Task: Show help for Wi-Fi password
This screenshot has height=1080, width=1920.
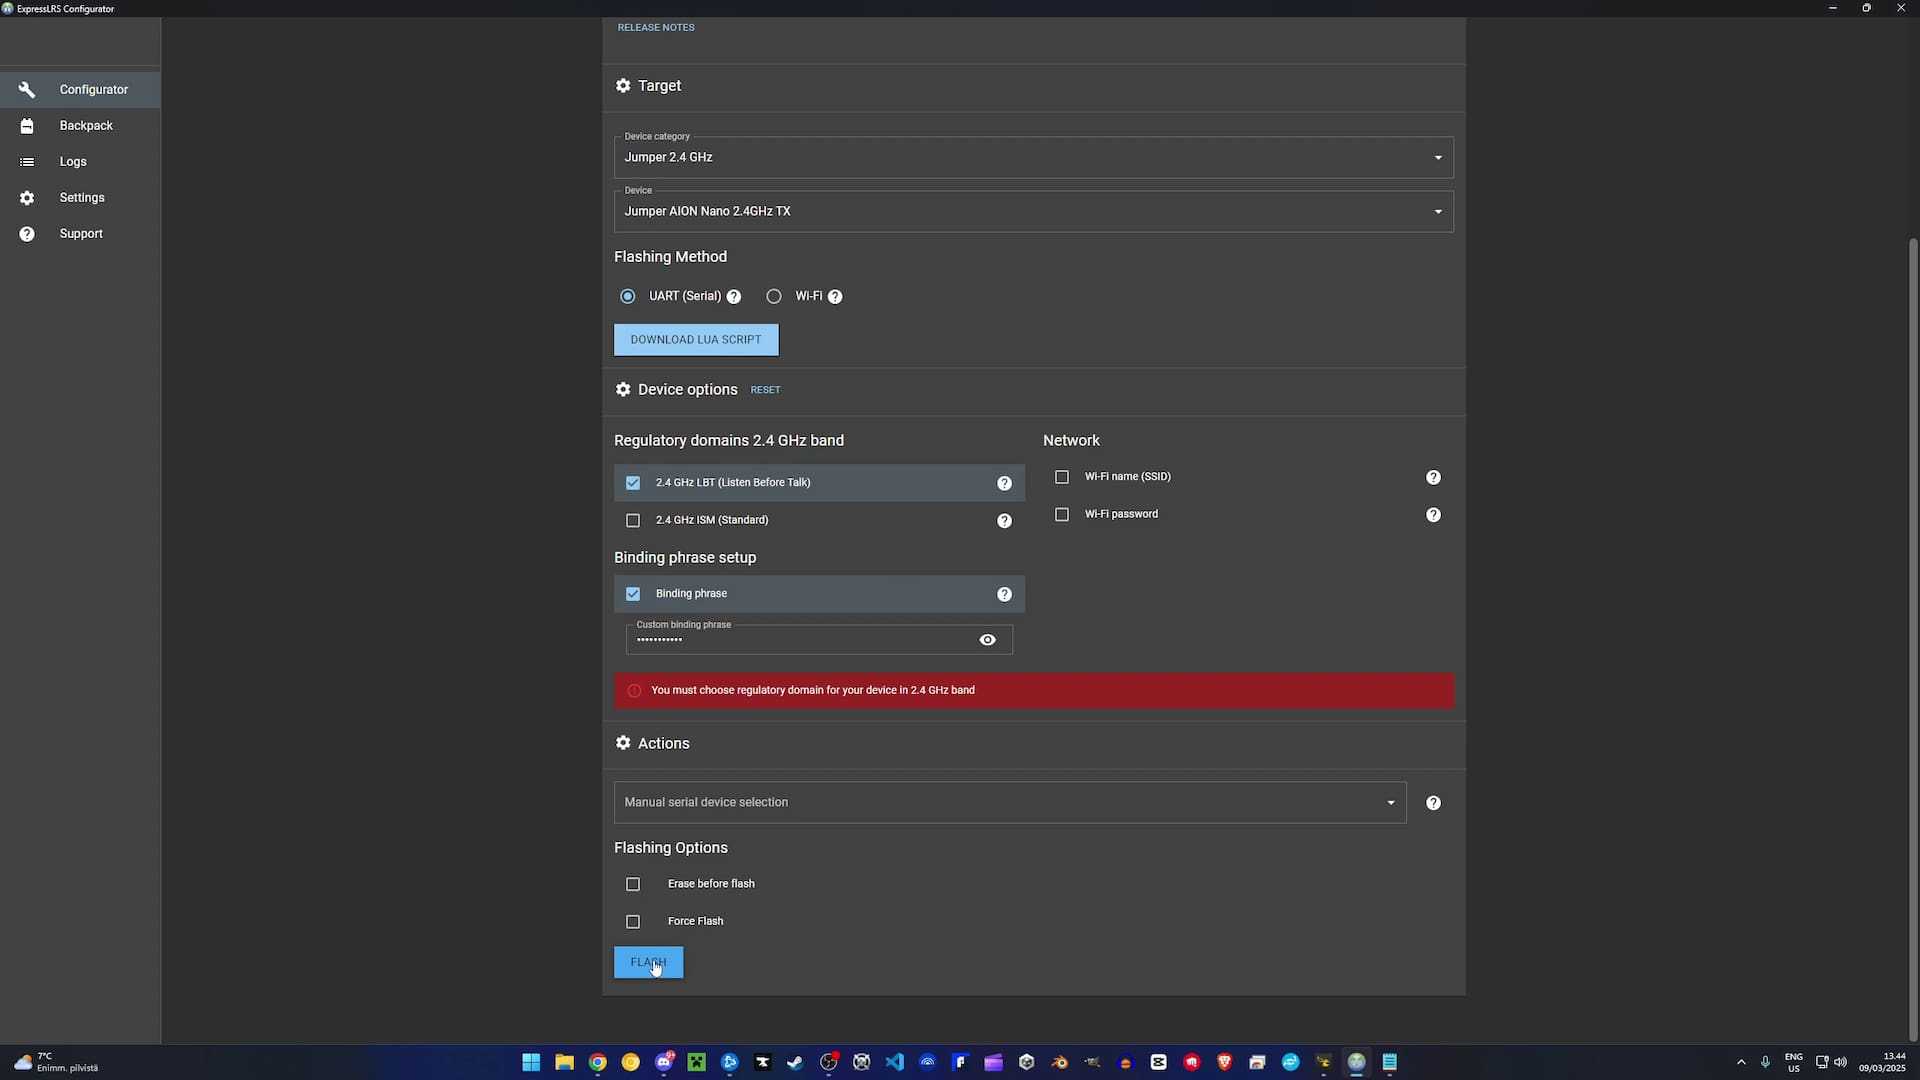Action: [x=1433, y=515]
